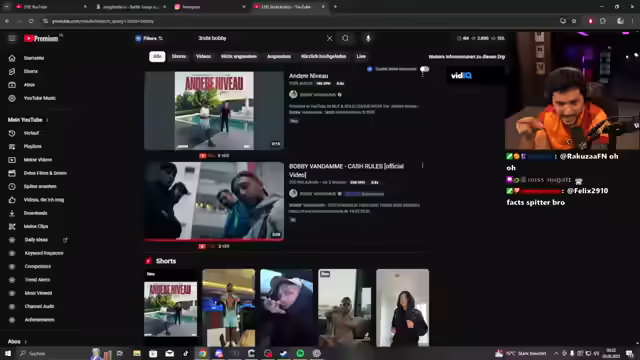
Task: Open the Windows Start menu
Action: coord(8,353)
